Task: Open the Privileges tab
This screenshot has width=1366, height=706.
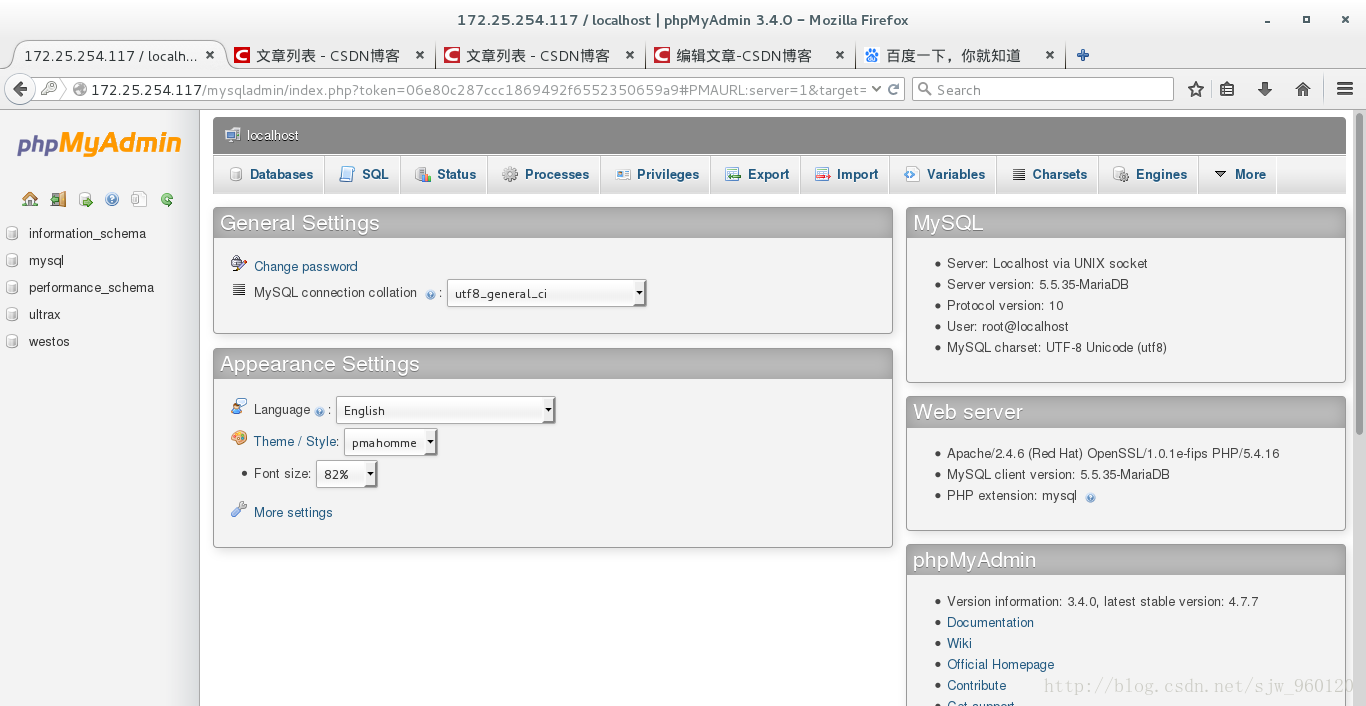Action: coord(656,174)
